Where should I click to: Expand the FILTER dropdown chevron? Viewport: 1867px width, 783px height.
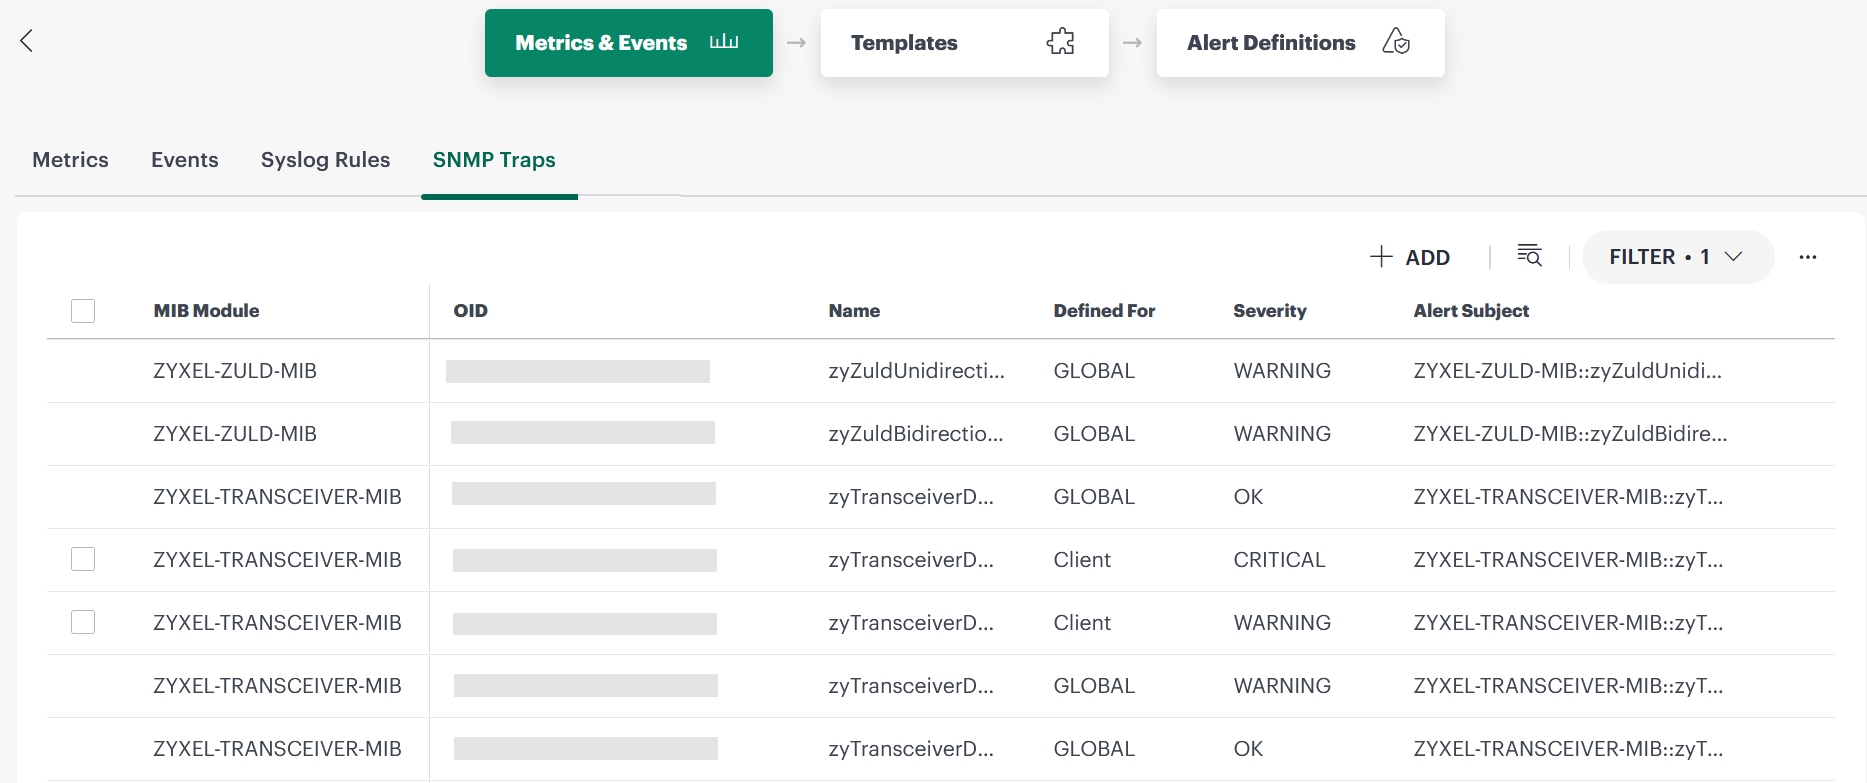pyautogui.click(x=1734, y=257)
